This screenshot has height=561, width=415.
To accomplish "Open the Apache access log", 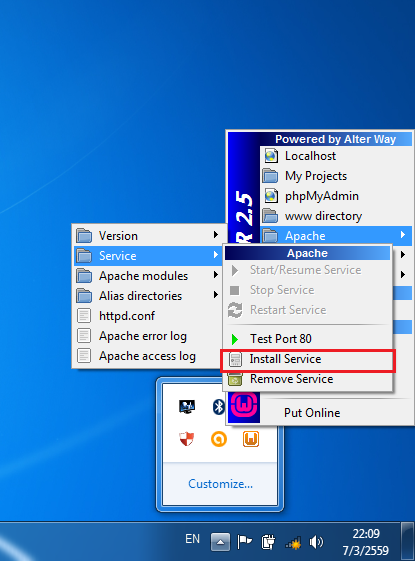I will tap(147, 356).
